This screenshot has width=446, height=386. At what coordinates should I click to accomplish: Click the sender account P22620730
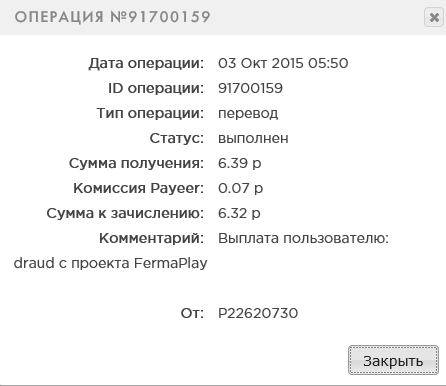(258, 313)
